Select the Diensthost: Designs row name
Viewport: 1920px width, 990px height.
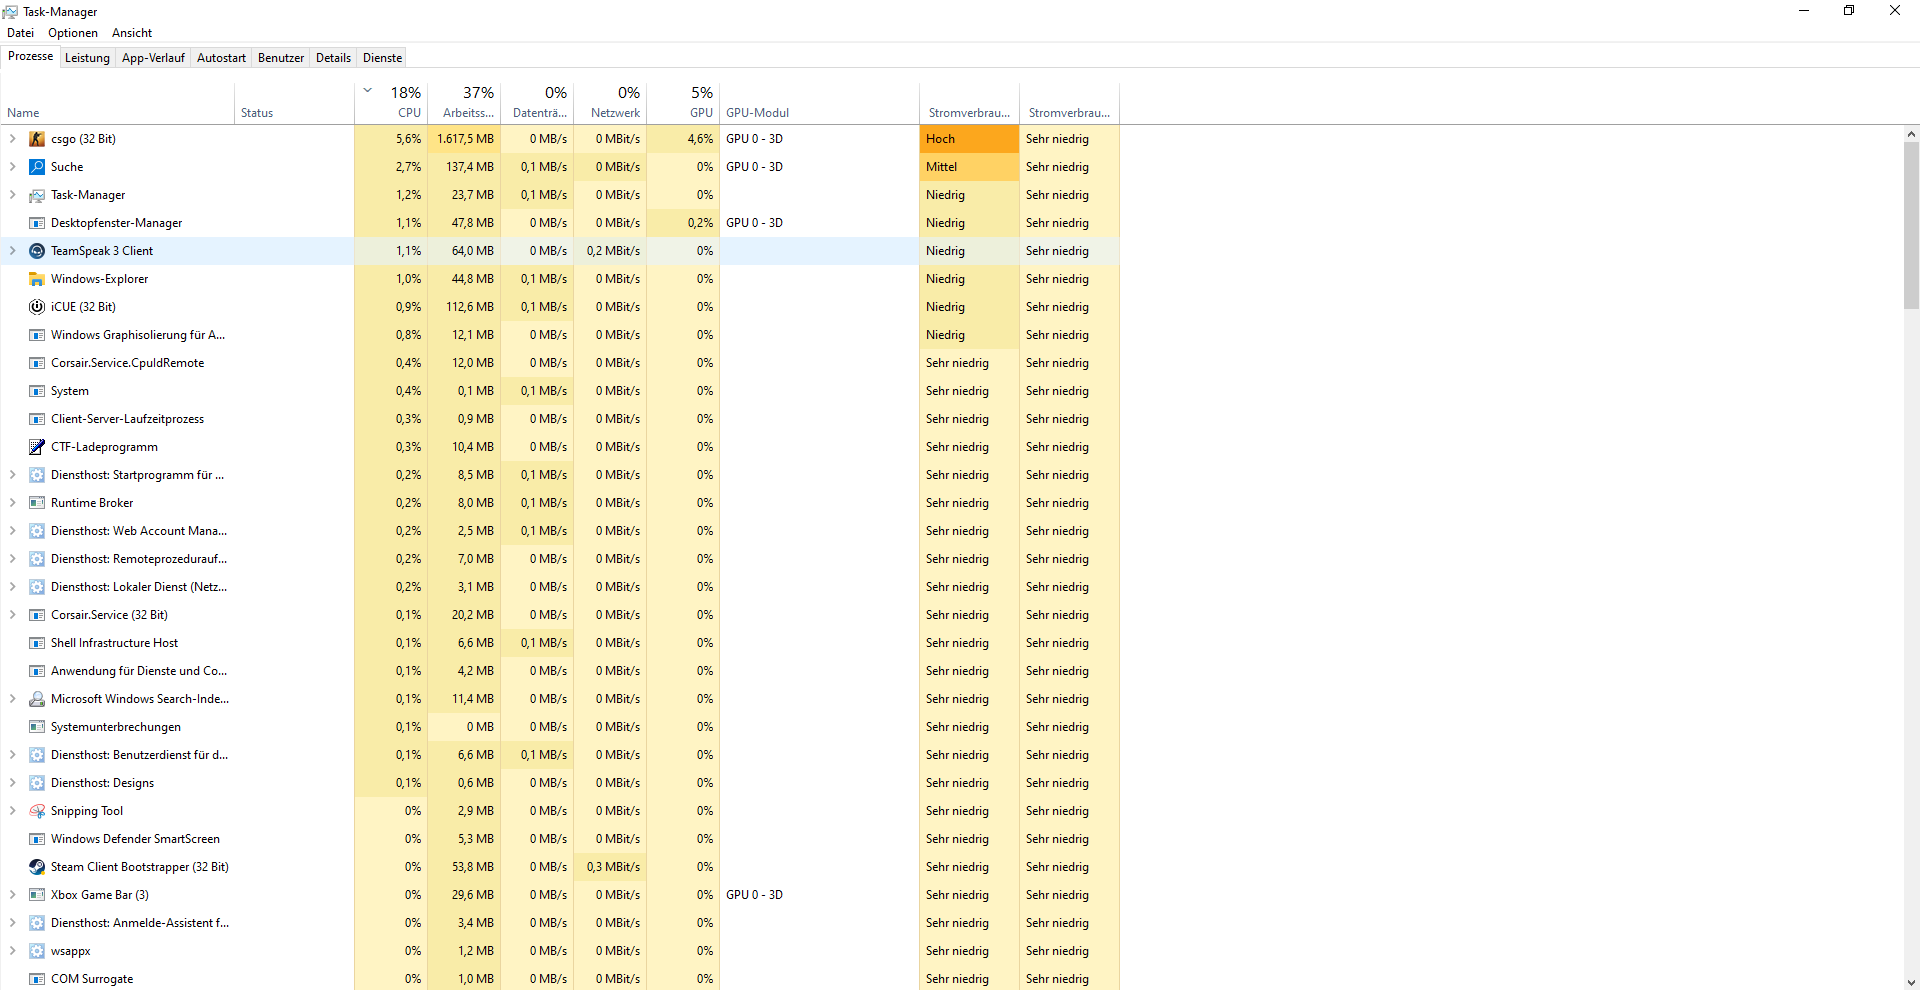102,783
